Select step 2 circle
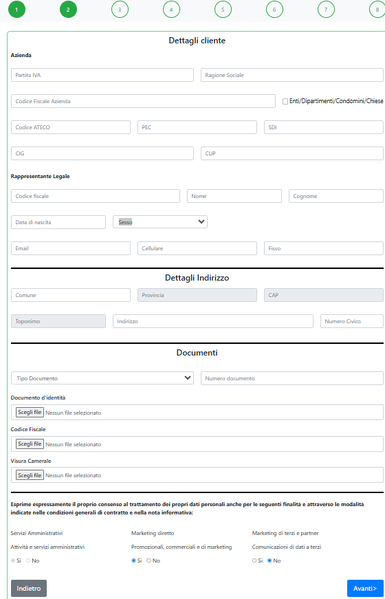The width and height of the screenshot is (385, 599). point(68,10)
